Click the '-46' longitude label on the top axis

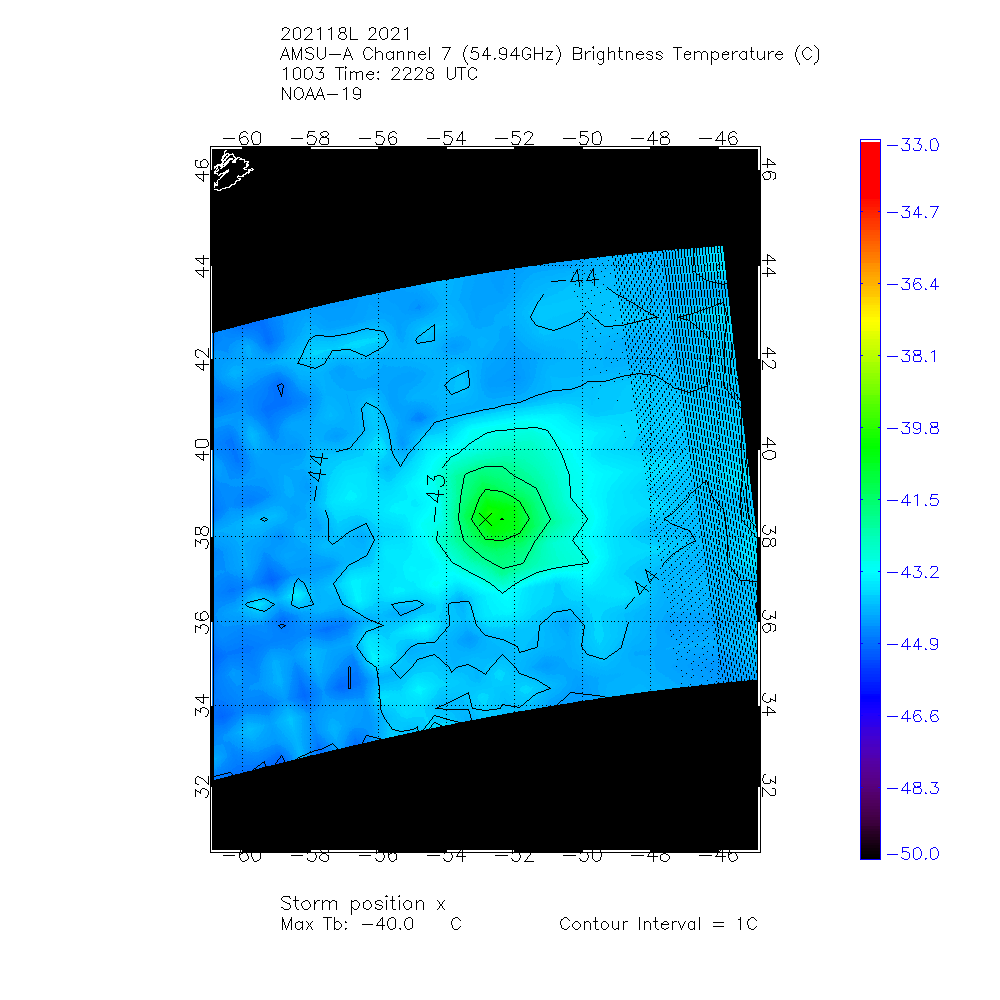click(x=719, y=138)
